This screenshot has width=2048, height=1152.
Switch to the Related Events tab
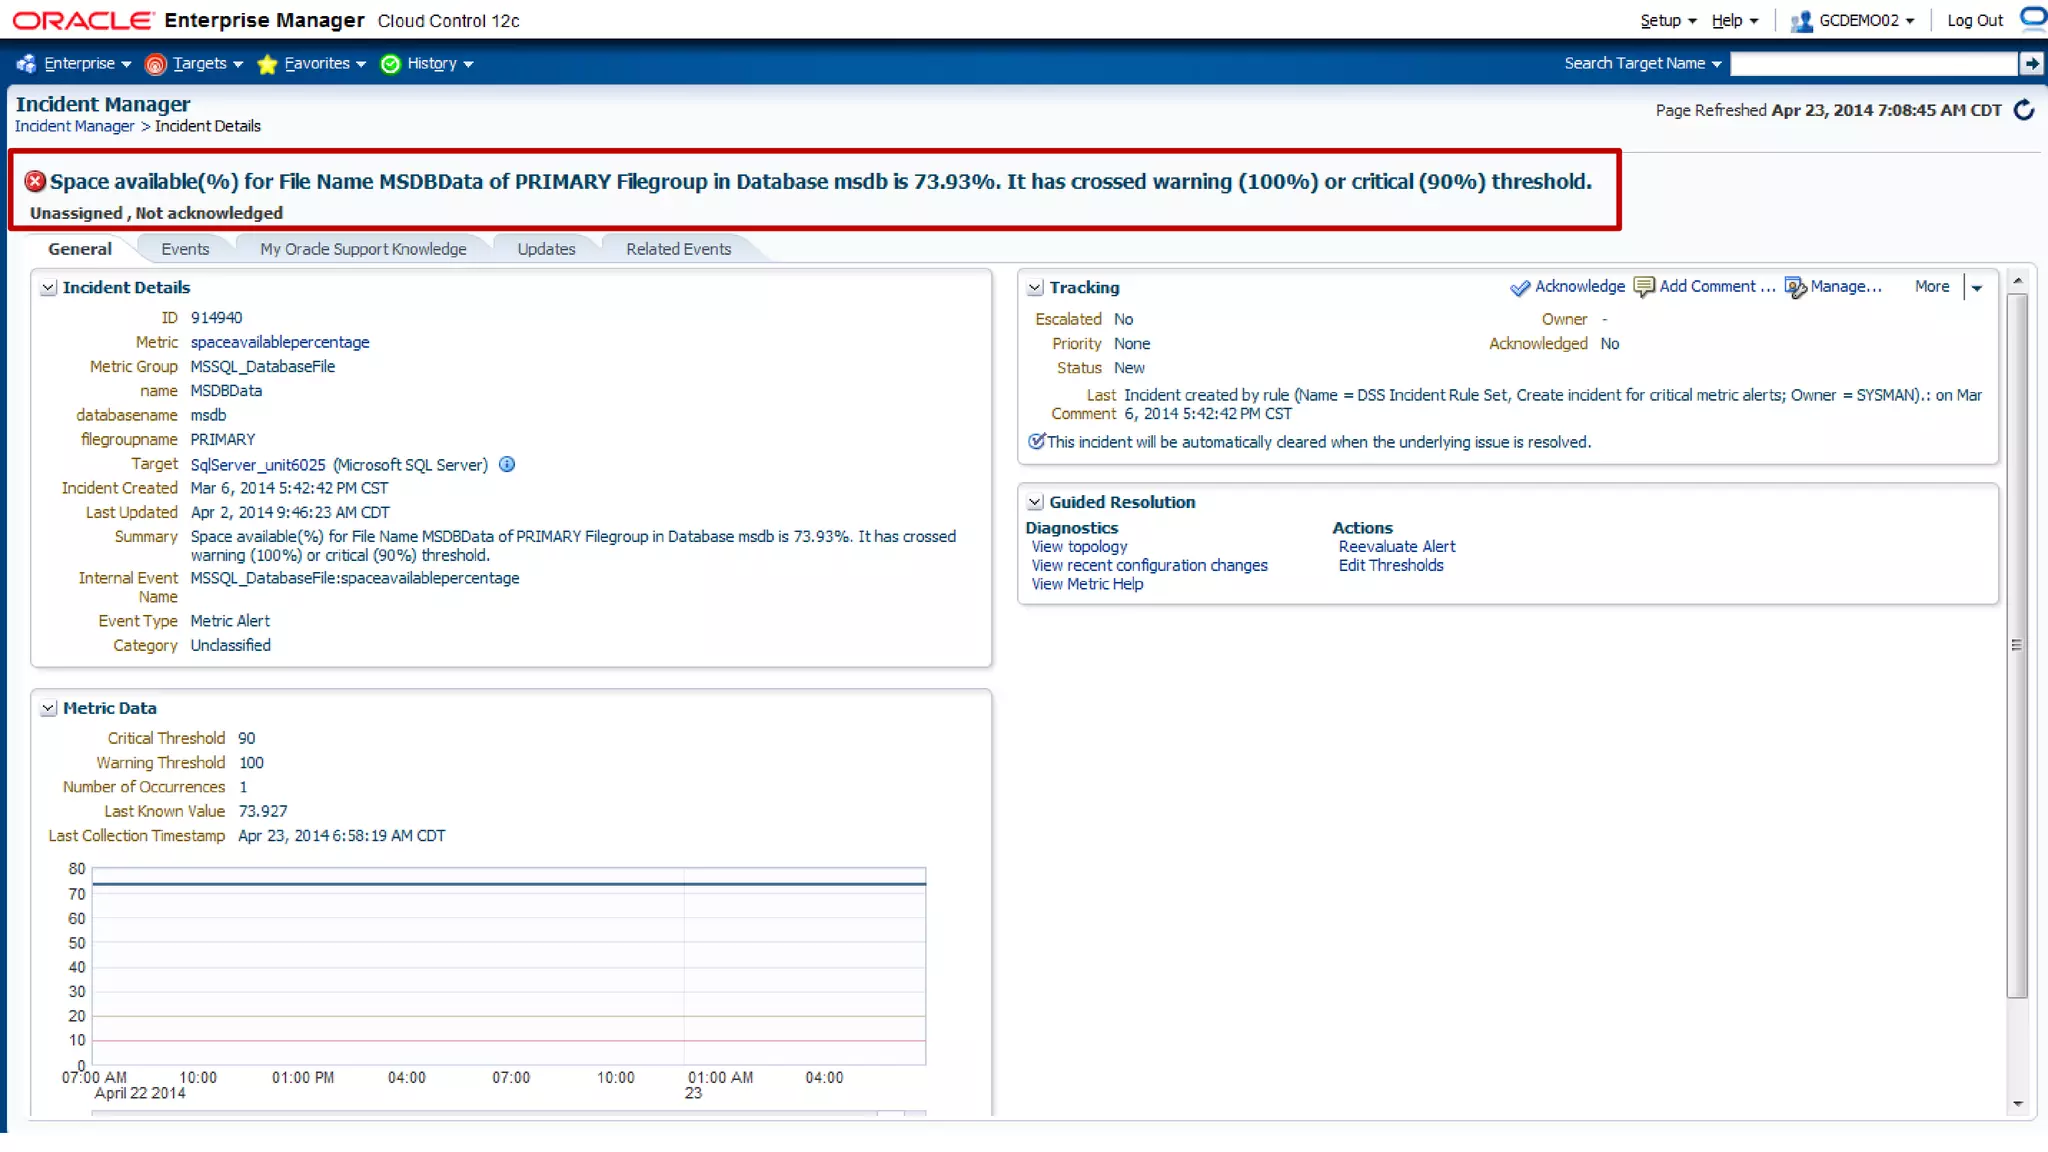point(678,249)
